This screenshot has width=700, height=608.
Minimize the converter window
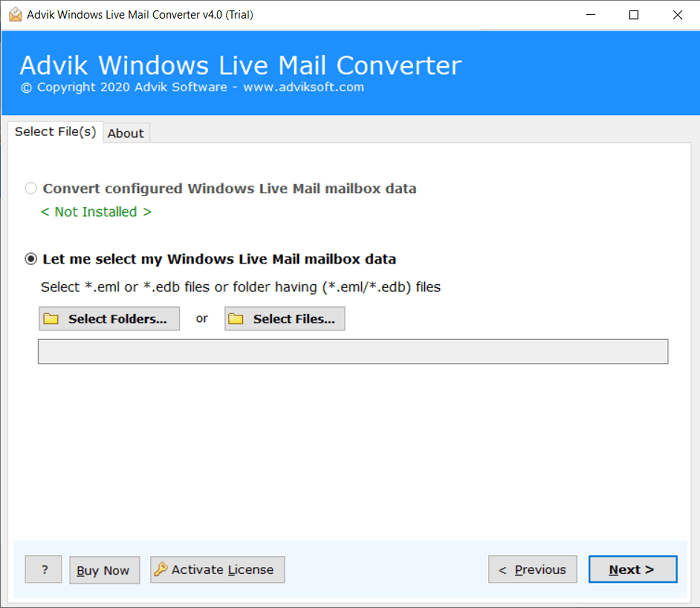pos(591,15)
